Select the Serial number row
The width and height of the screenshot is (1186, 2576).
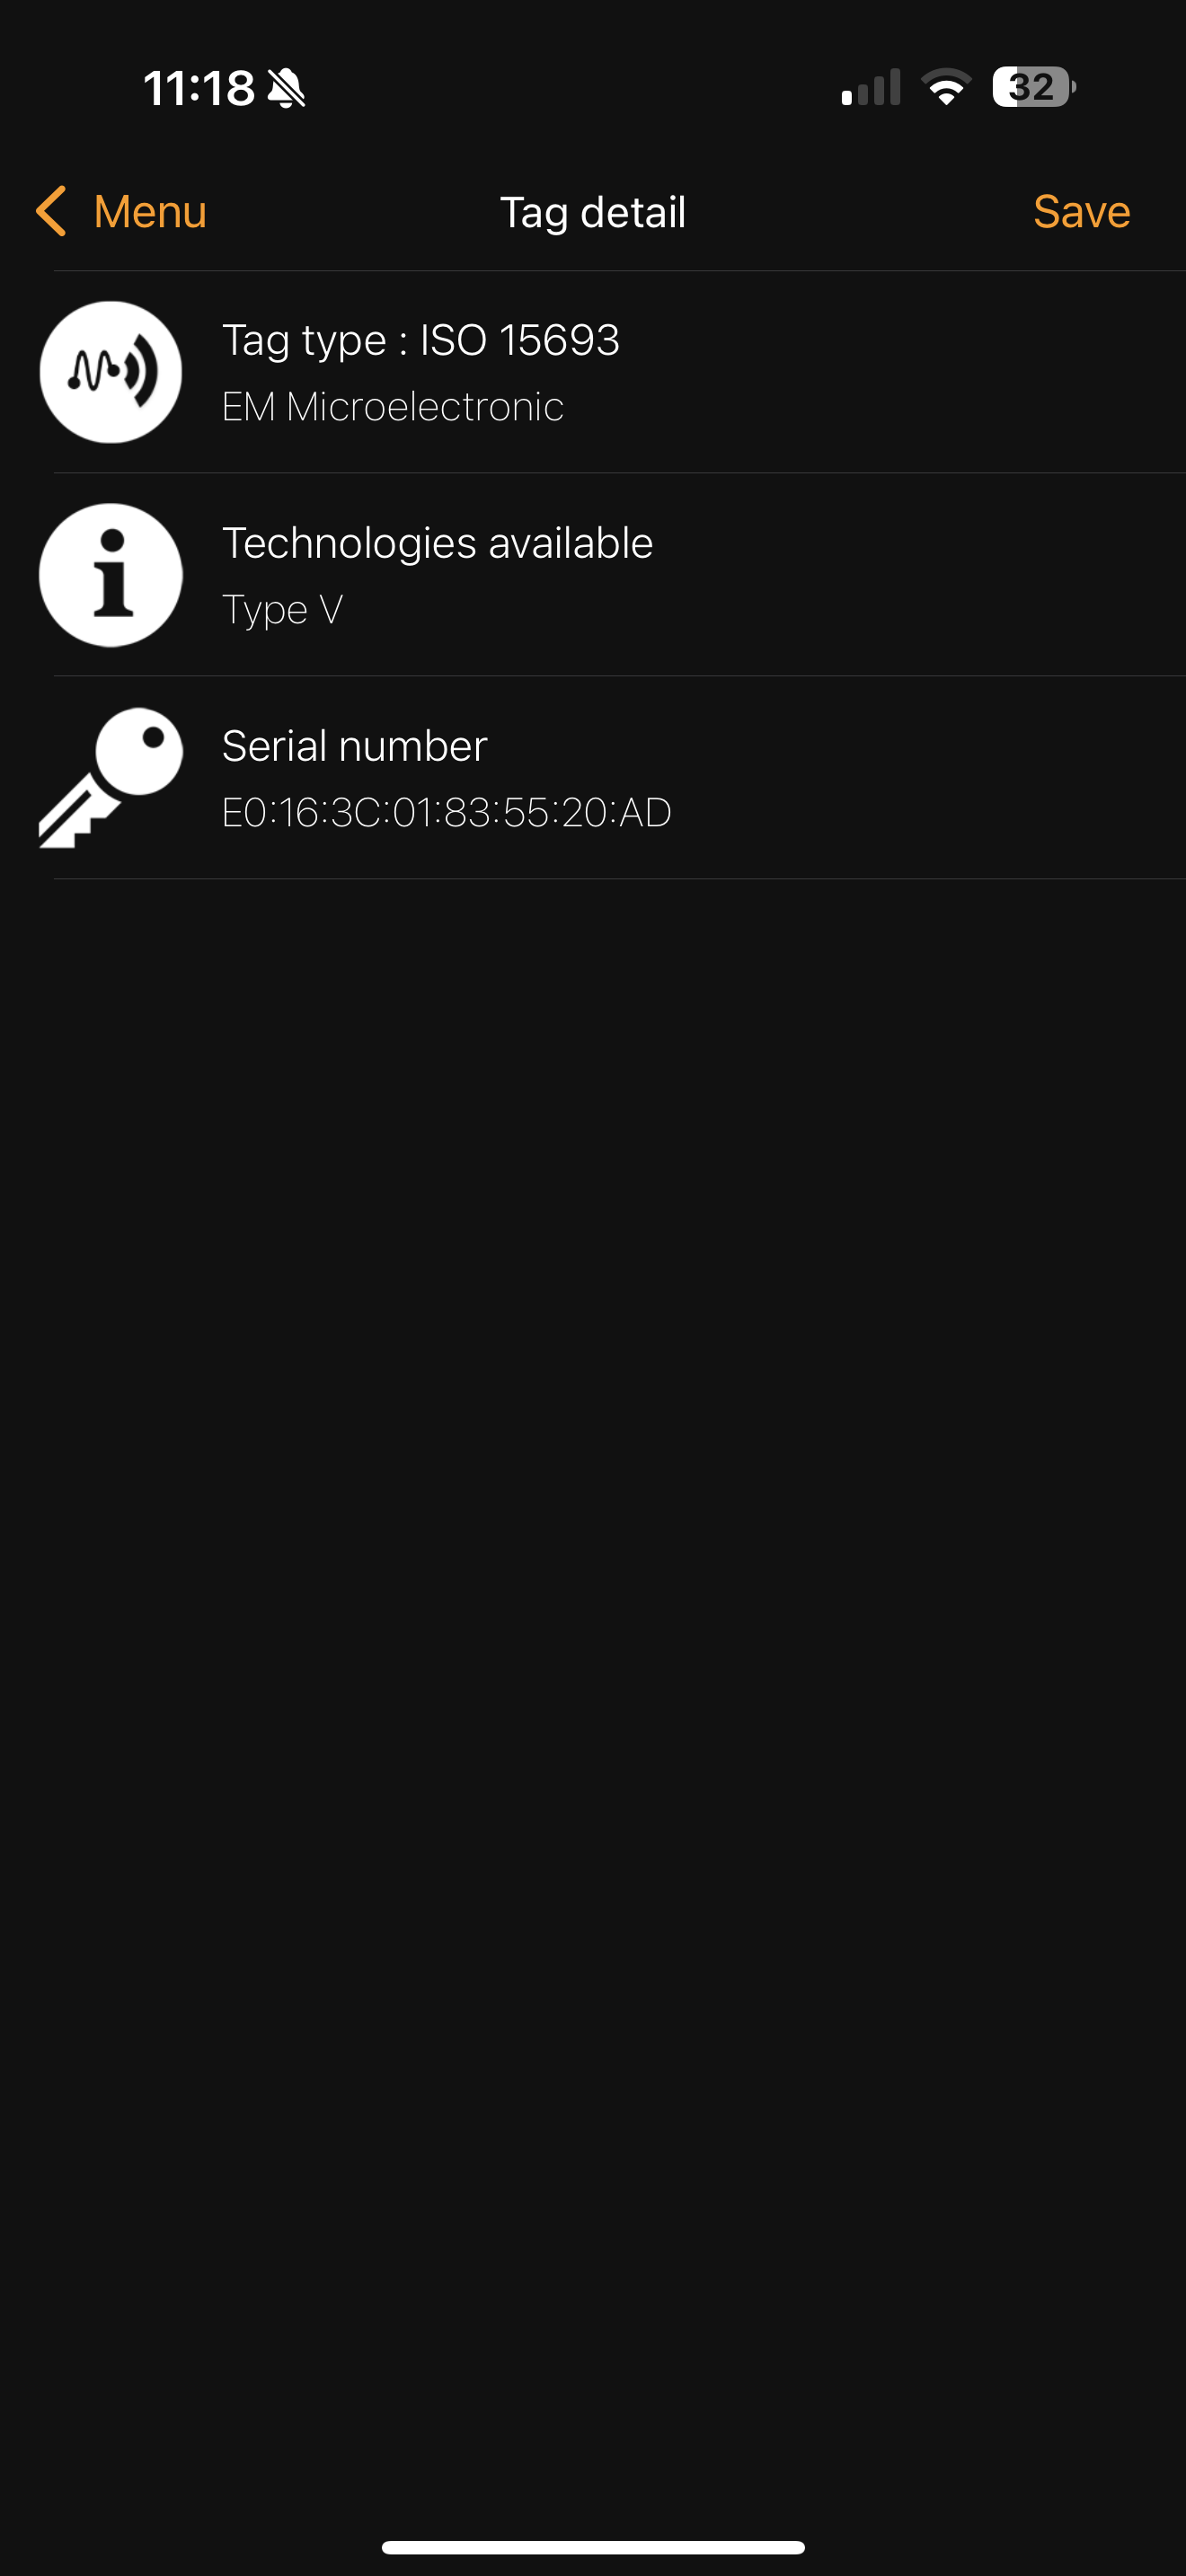pyautogui.click(x=593, y=778)
